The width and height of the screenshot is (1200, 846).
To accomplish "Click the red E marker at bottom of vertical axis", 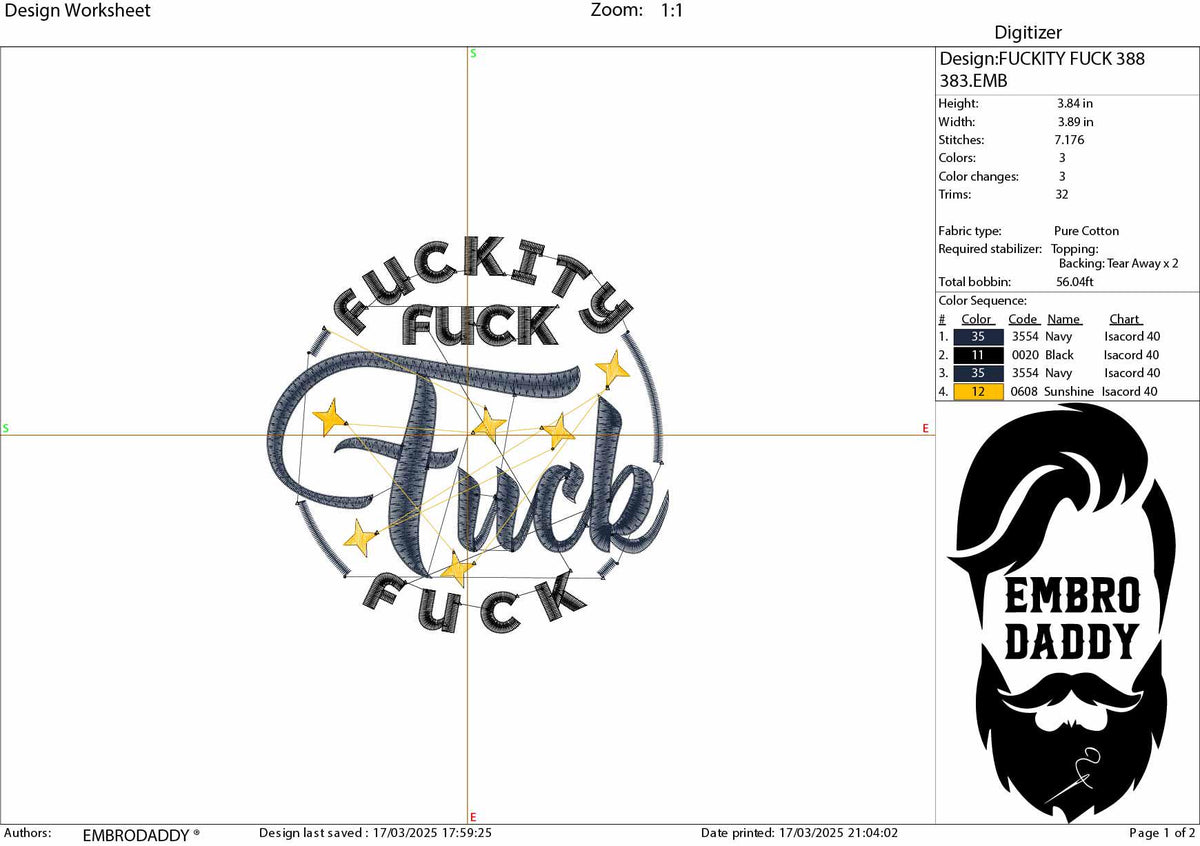I will point(473,817).
